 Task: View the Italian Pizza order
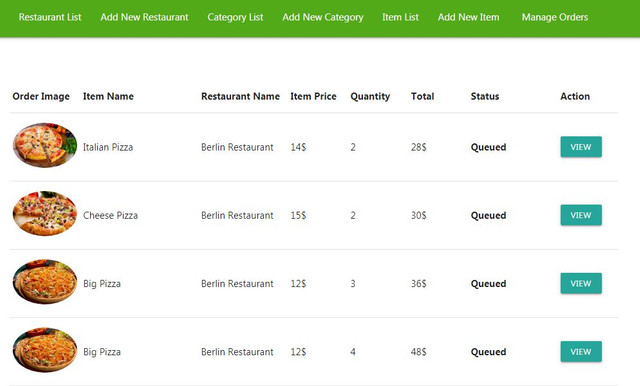pos(581,147)
